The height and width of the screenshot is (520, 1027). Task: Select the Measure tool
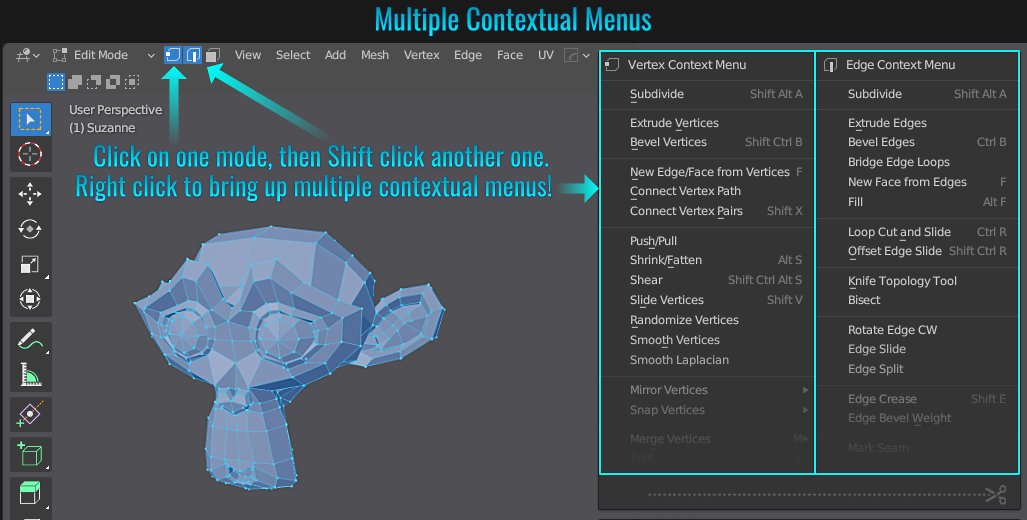click(30, 375)
